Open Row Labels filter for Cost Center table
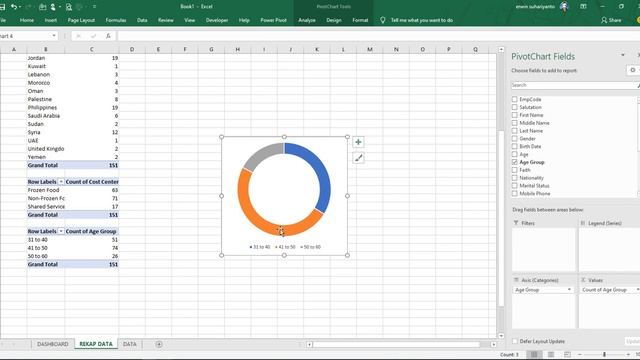The width and height of the screenshot is (640, 360). pyautogui.click(x=61, y=182)
